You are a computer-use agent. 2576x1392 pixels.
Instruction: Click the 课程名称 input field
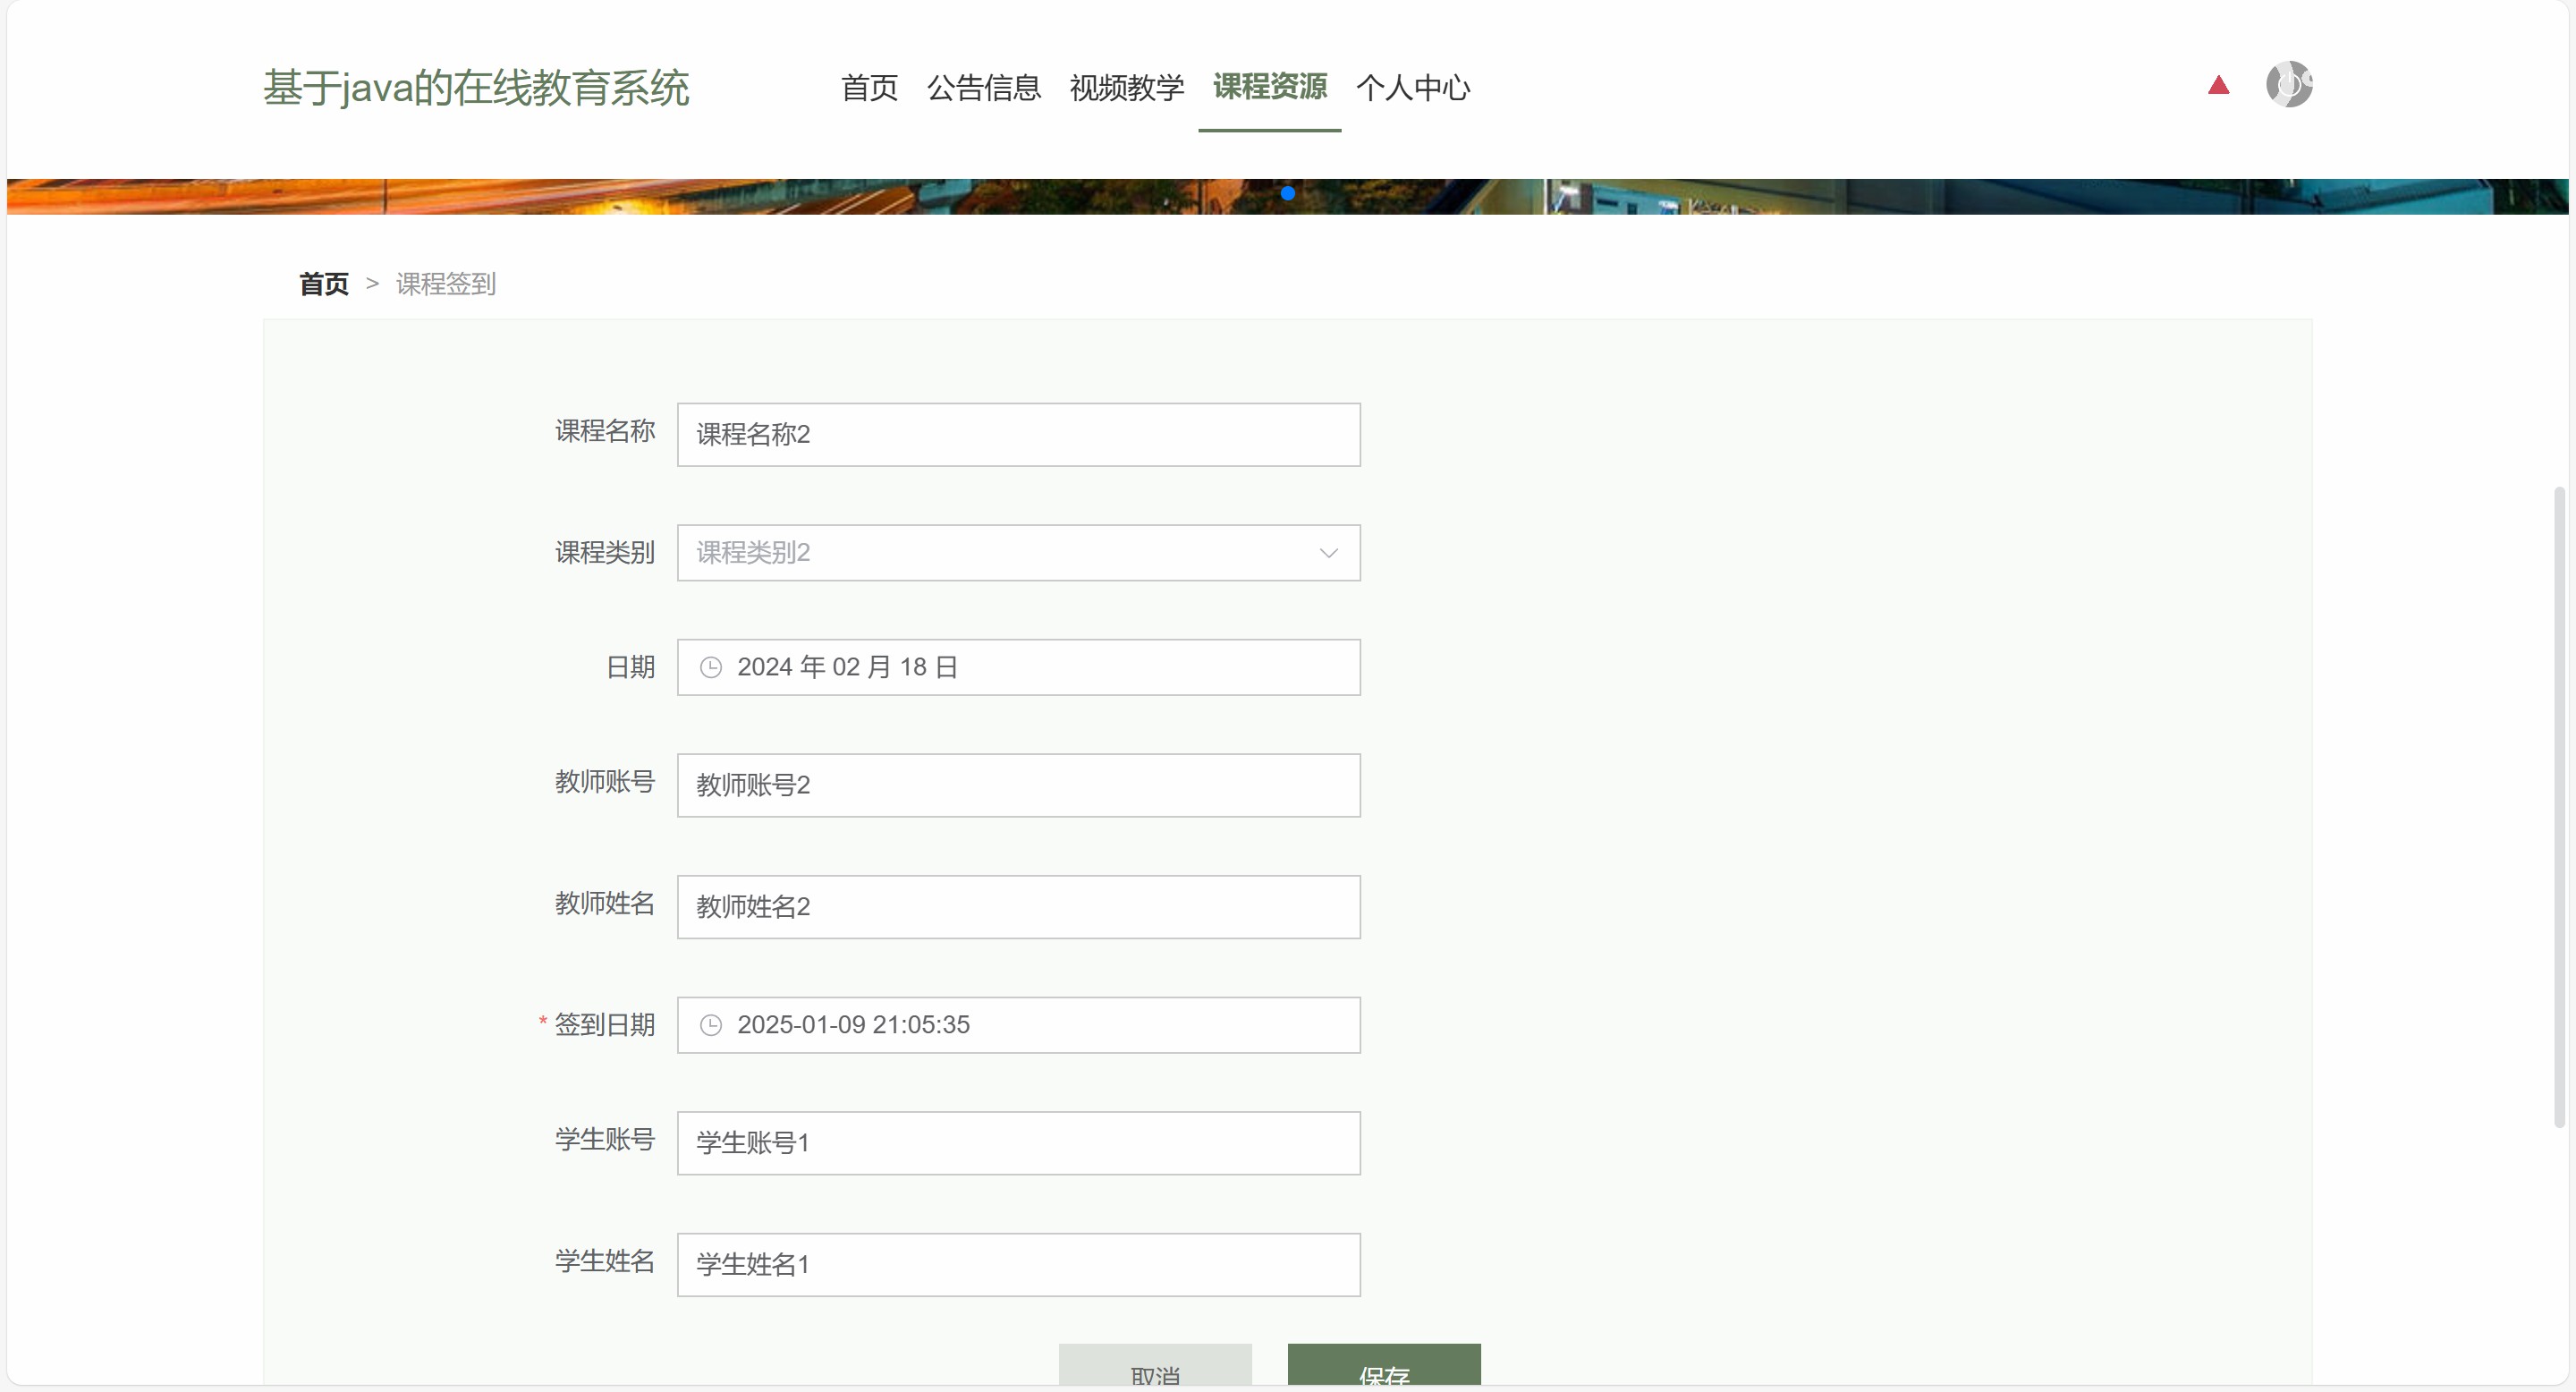point(1018,434)
